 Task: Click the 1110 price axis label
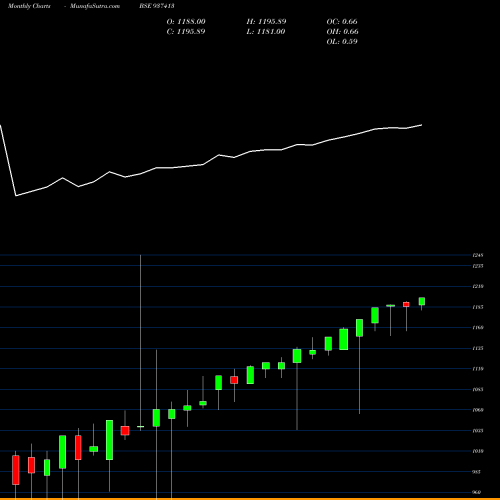point(478,369)
